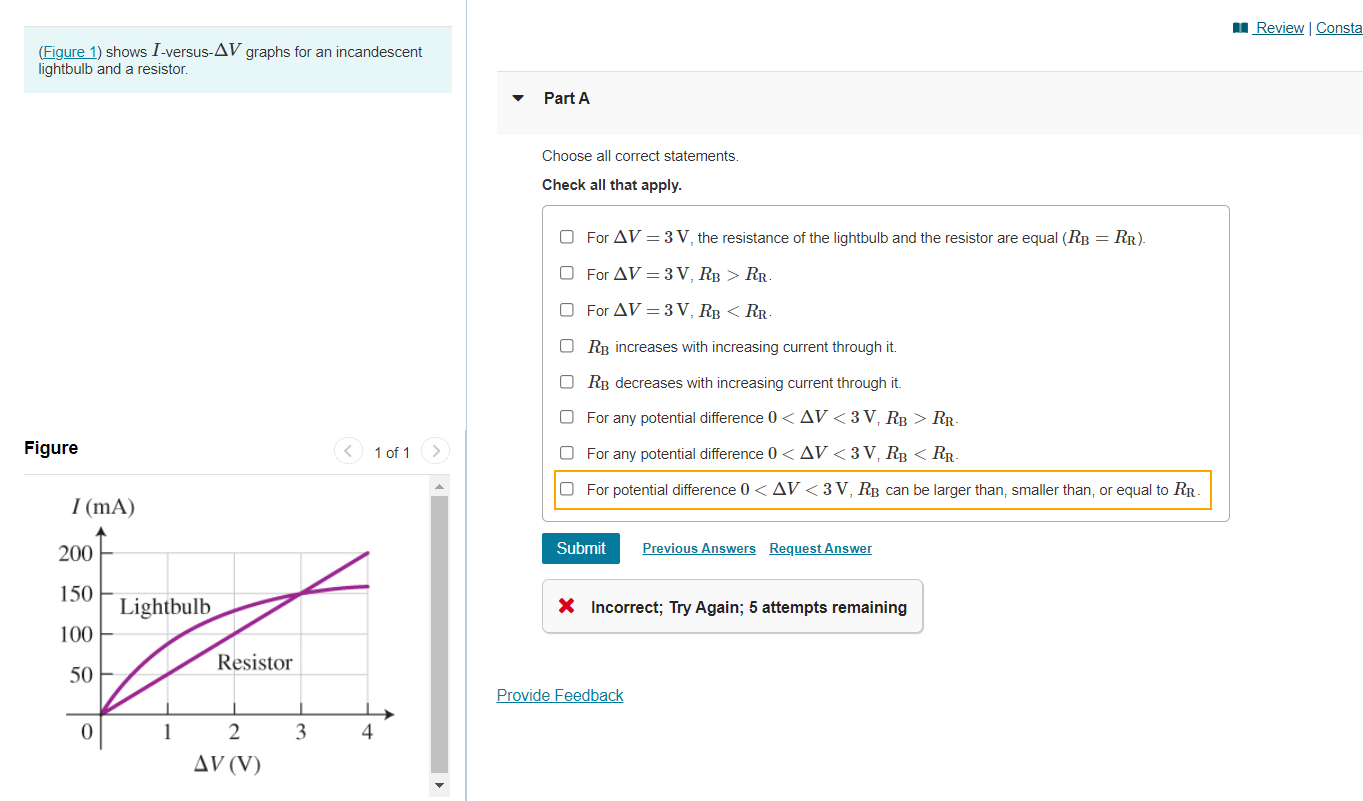This screenshot has height=801, width=1363.
Task: Open Previous Answers
Action: tap(698, 548)
